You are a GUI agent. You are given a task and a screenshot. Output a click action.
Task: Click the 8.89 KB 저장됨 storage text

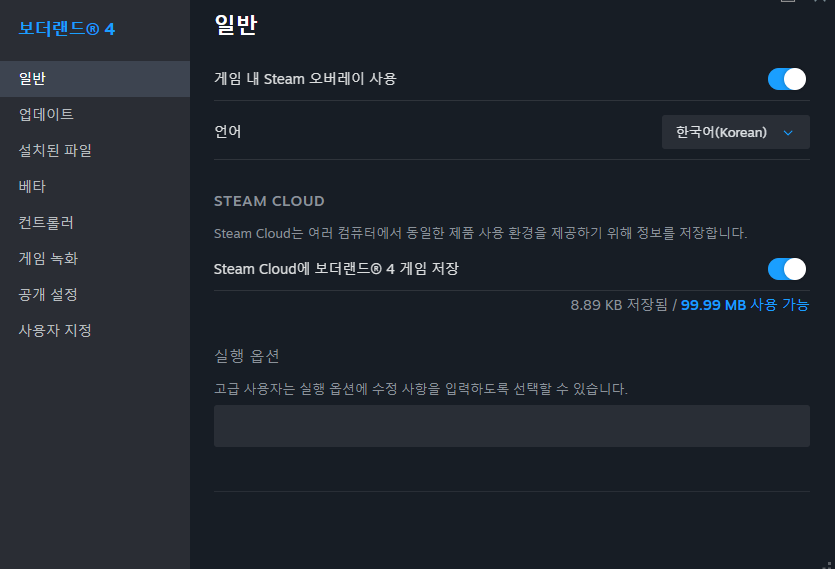click(618, 305)
